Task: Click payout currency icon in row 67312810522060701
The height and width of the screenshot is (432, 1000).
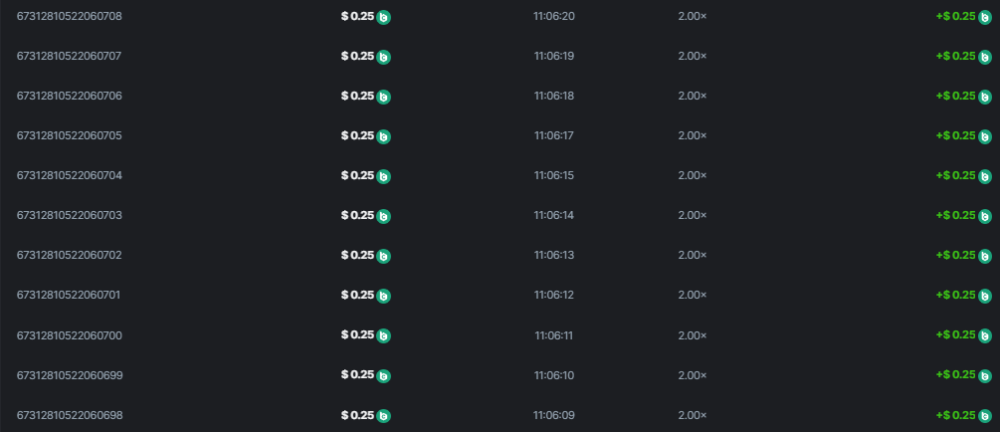Action: (x=984, y=296)
